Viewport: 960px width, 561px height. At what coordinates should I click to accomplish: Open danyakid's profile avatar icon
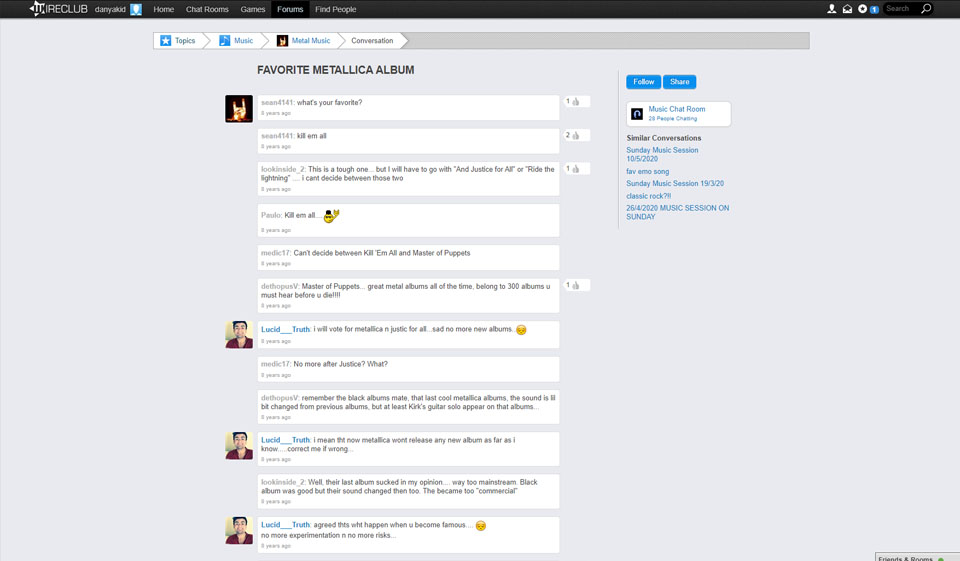point(136,9)
